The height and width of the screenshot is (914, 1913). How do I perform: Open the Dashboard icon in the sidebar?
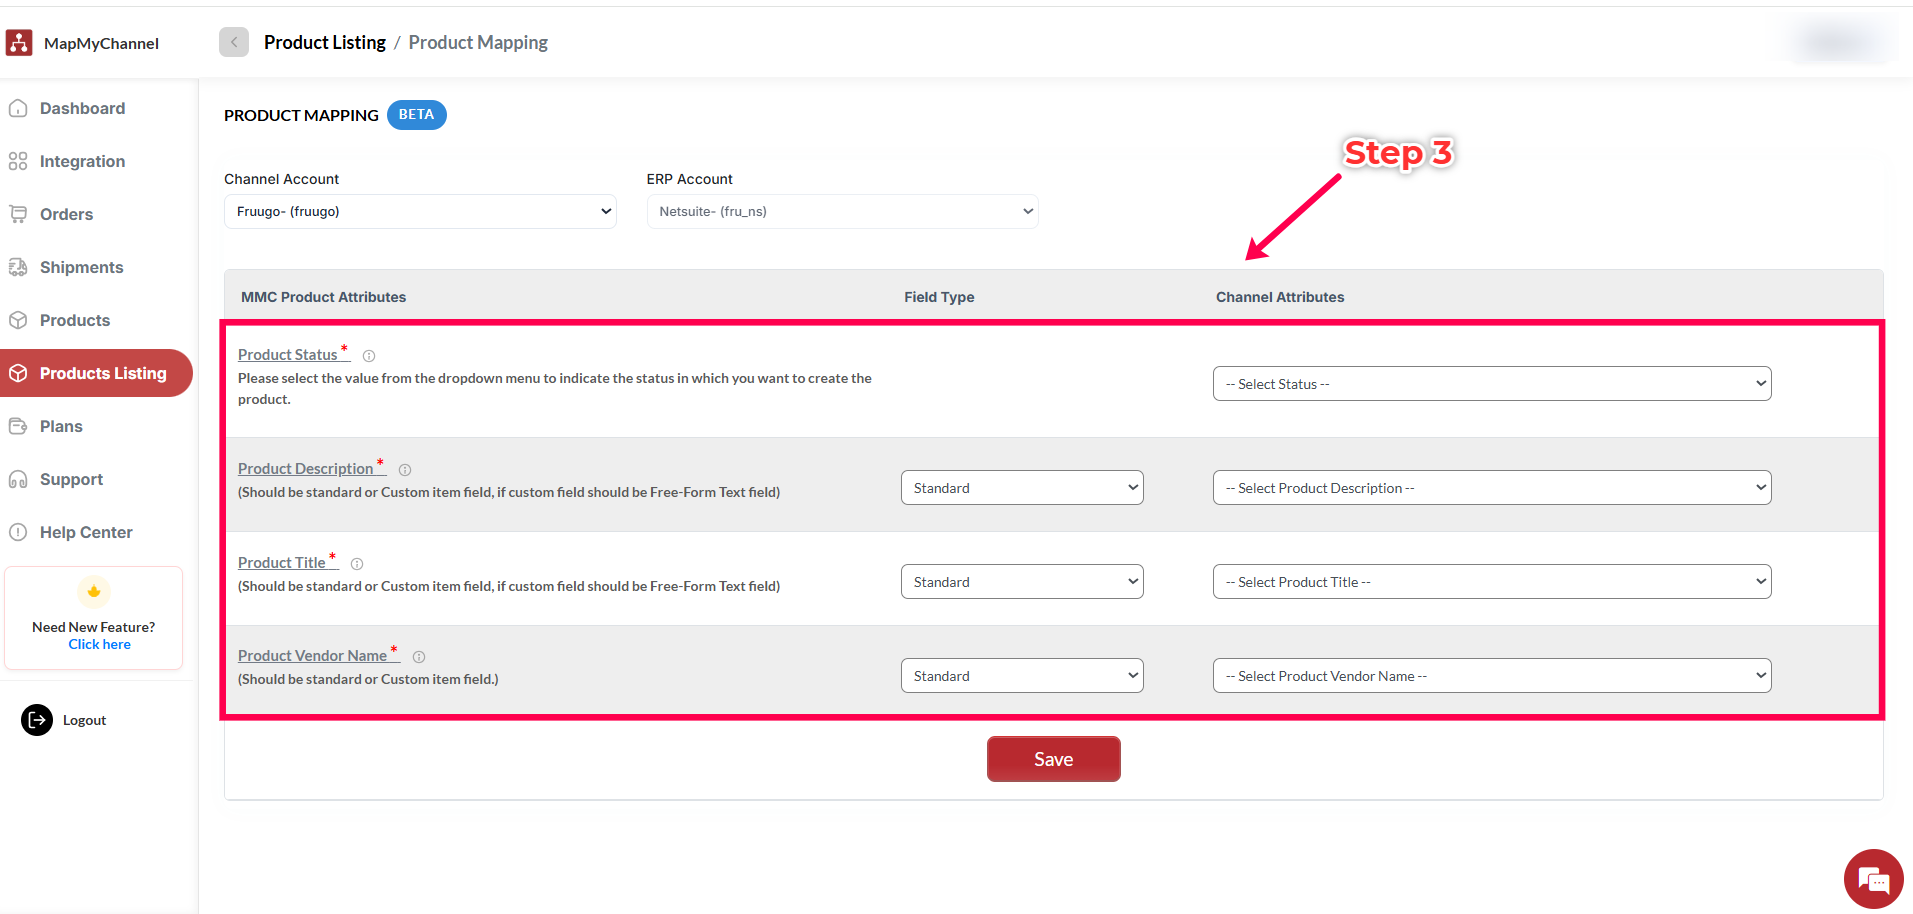[x=19, y=108]
